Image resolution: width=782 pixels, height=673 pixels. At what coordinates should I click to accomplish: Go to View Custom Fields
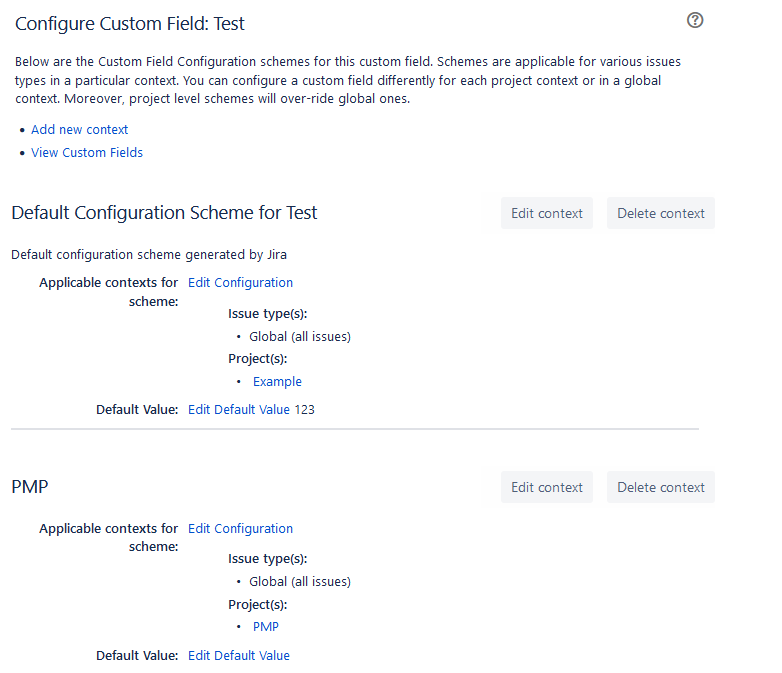click(87, 153)
